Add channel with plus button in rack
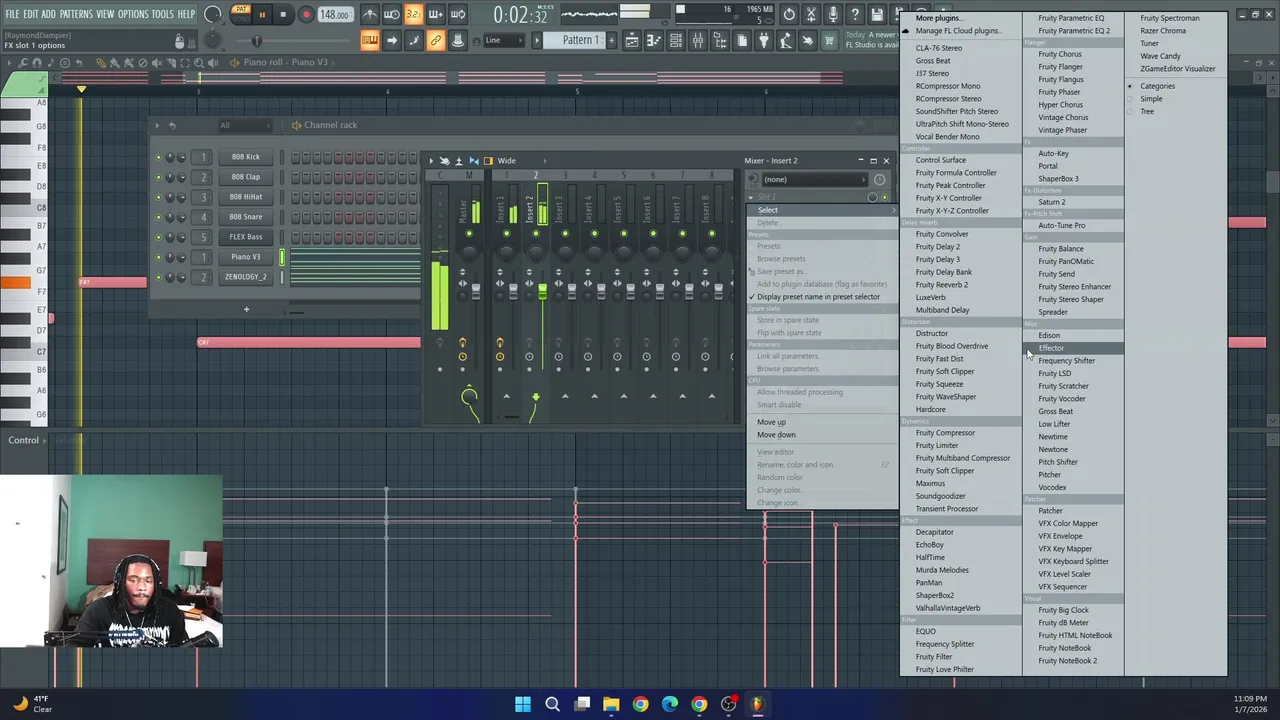The width and height of the screenshot is (1280, 720). 246,309
